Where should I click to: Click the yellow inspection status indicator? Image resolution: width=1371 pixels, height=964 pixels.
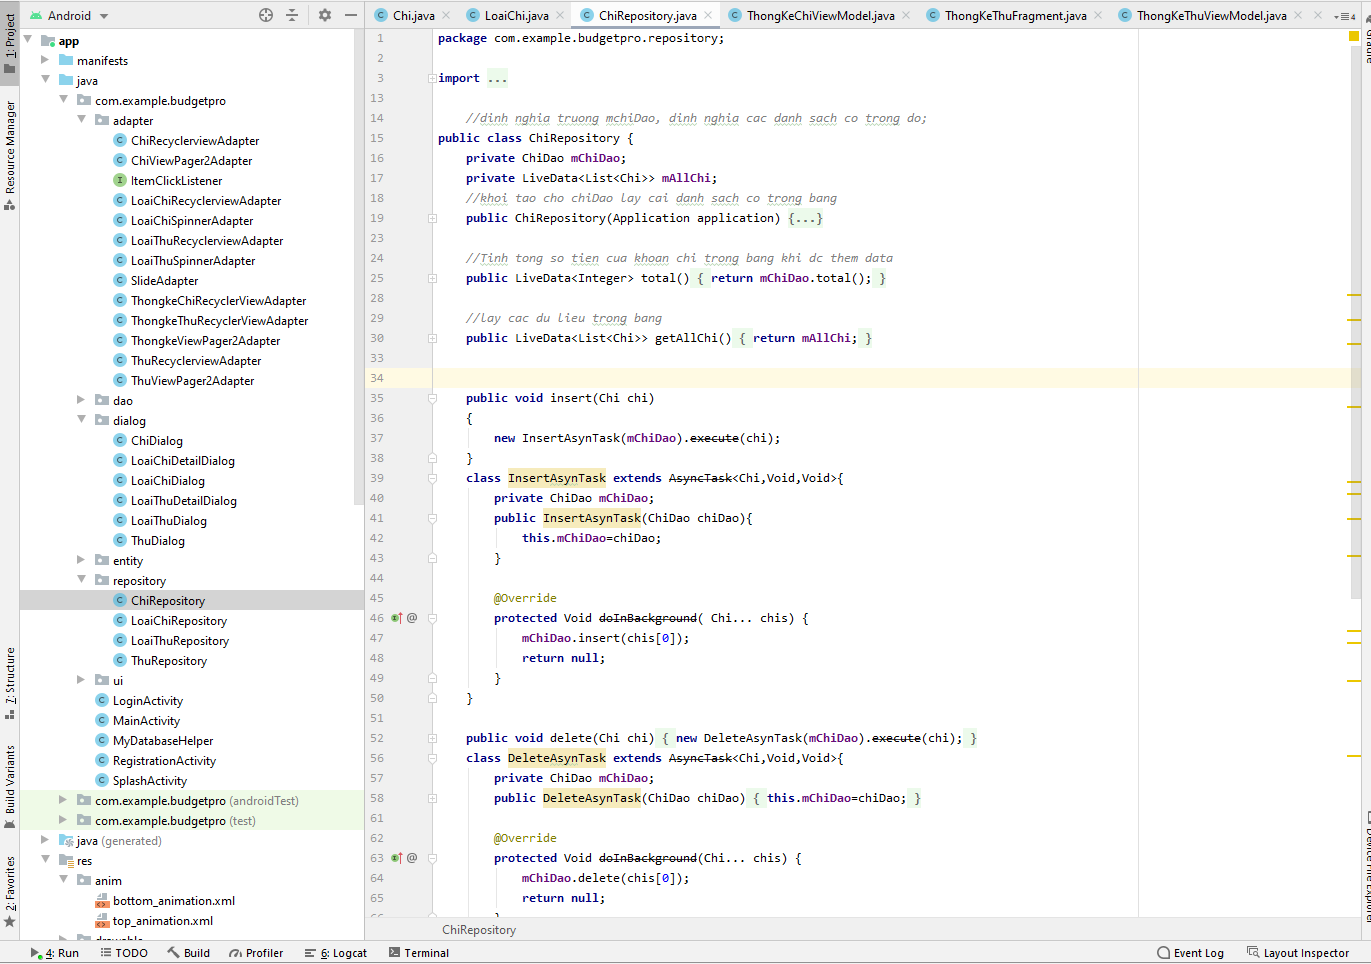[x=1354, y=36]
